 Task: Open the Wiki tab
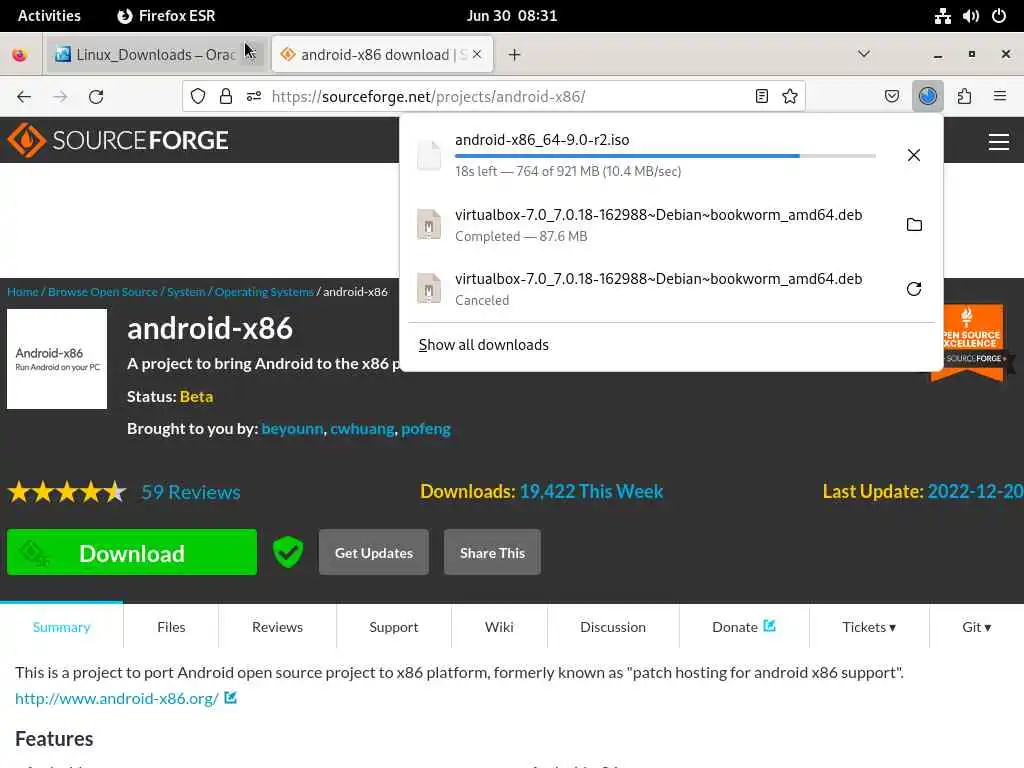click(x=500, y=627)
